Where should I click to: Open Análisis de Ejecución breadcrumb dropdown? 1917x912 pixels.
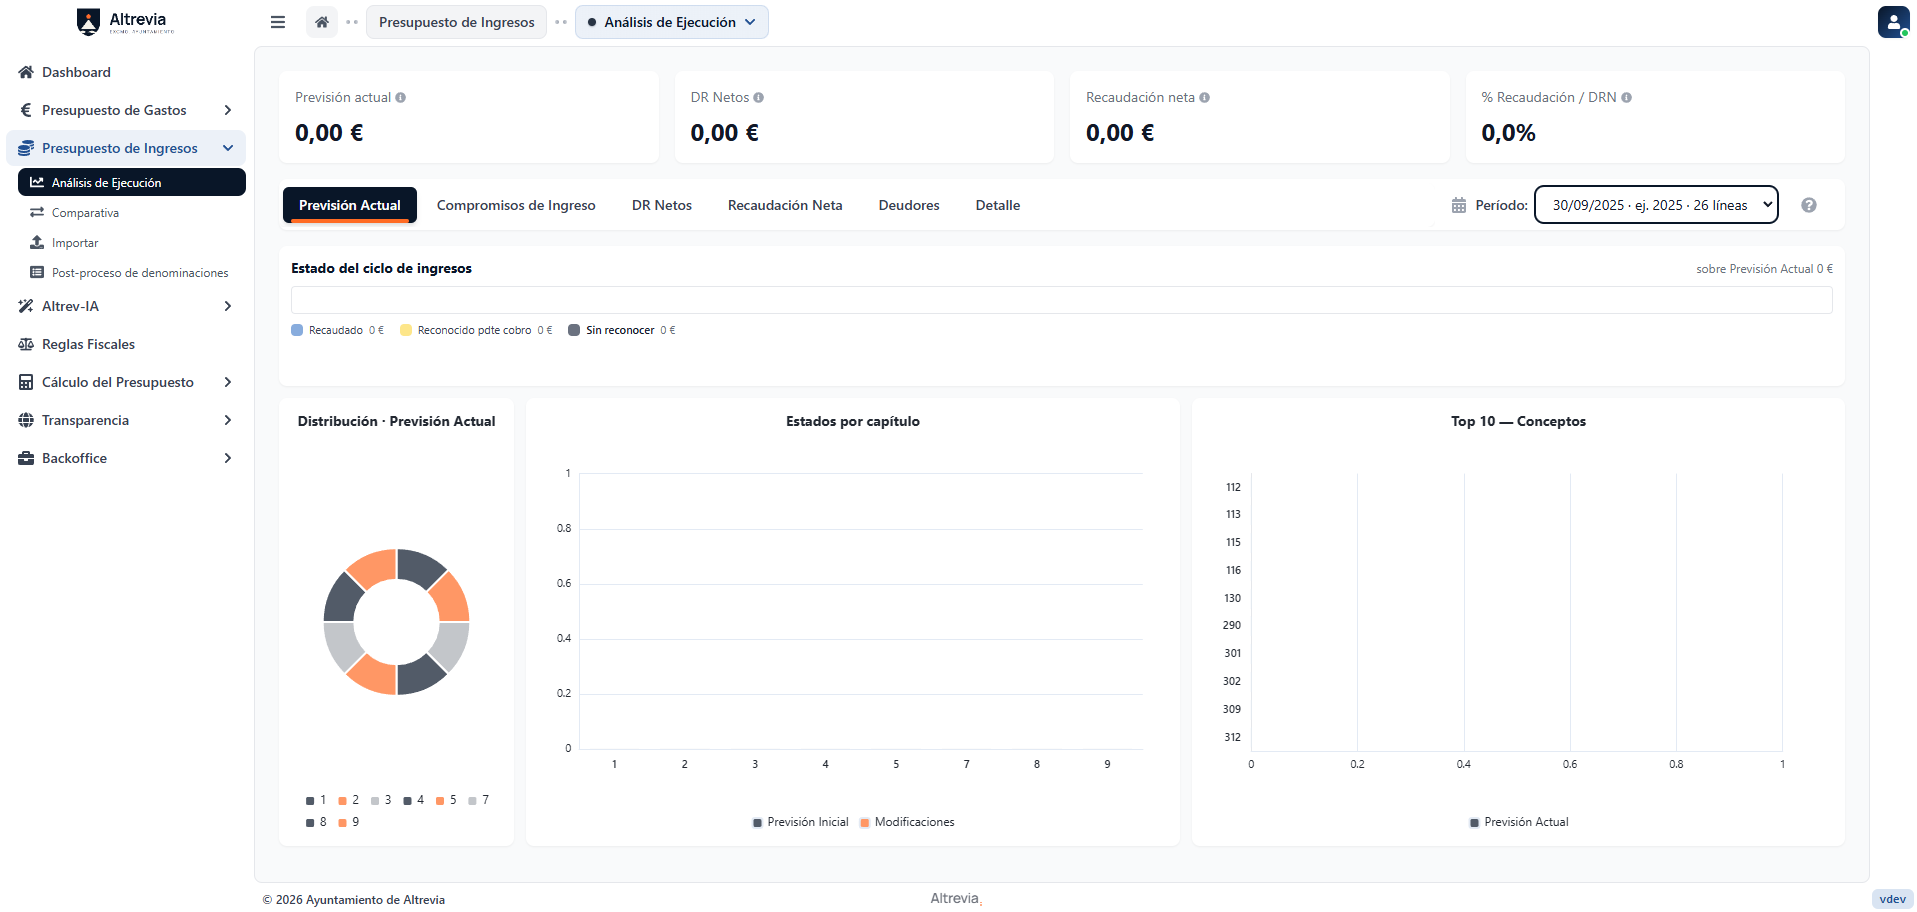672,22
